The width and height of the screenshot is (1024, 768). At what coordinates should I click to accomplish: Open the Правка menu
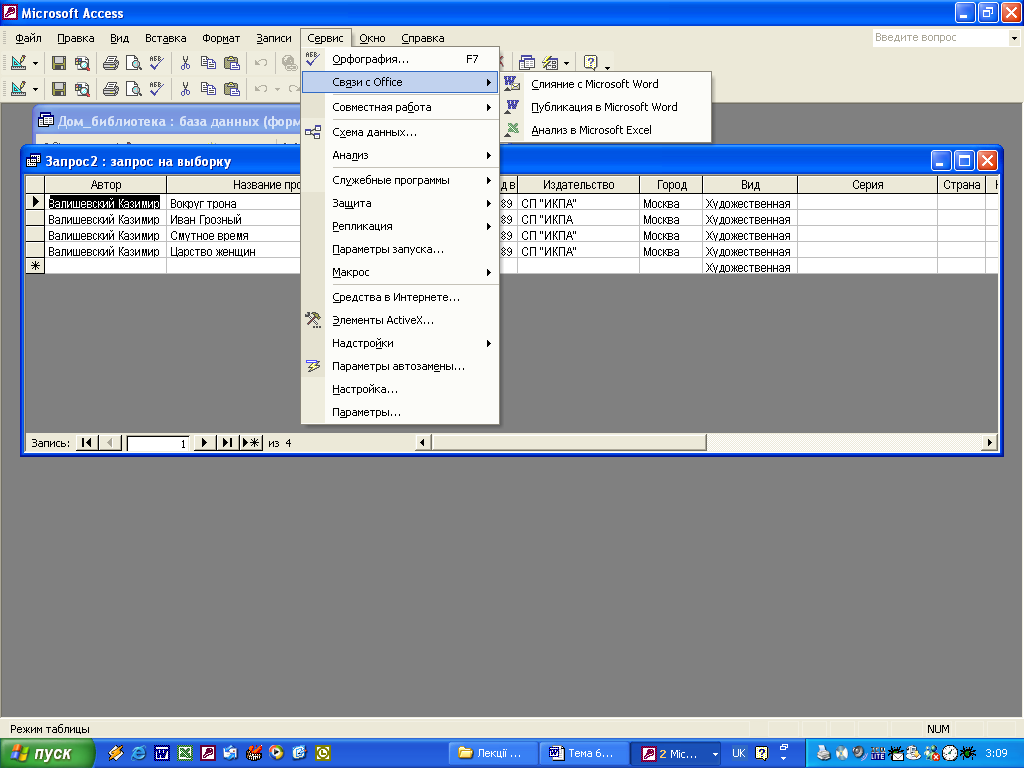pos(76,38)
